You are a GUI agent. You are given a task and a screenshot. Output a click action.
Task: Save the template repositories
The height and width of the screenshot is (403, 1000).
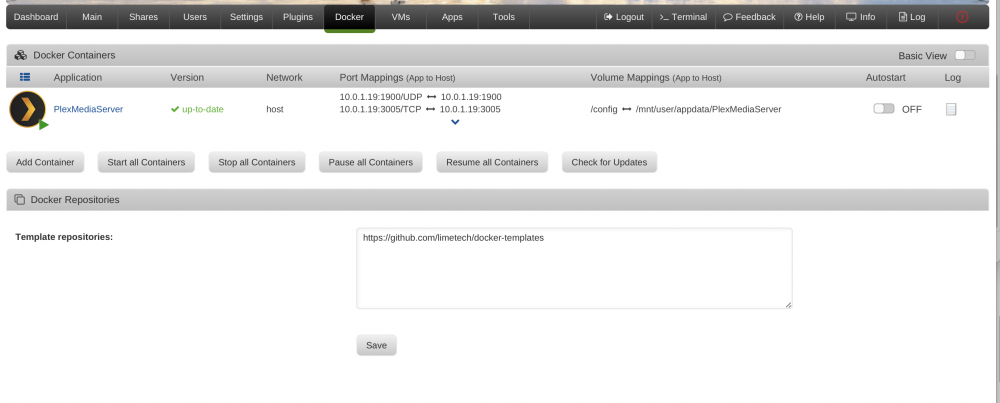(376, 345)
